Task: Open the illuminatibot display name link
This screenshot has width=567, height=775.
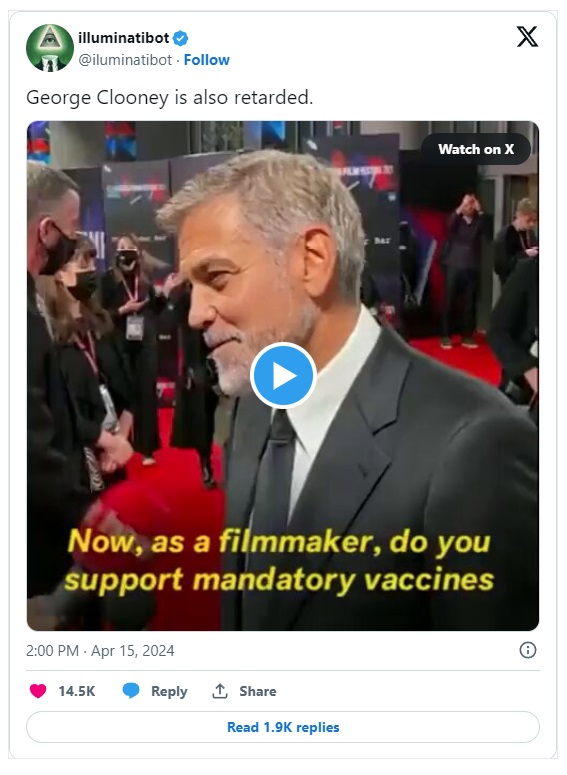Action: pos(124,38)
